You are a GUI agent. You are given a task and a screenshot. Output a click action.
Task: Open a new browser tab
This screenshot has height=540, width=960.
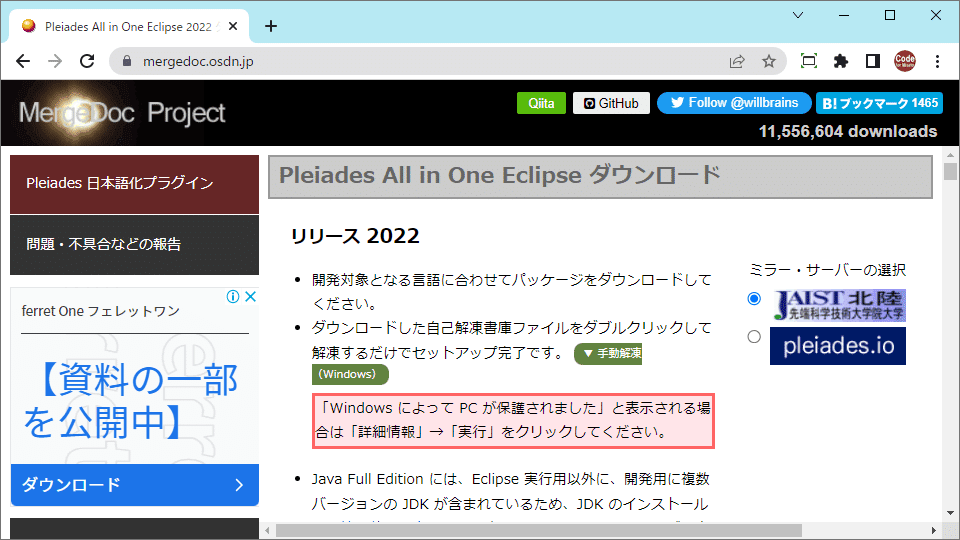[271, 26]
